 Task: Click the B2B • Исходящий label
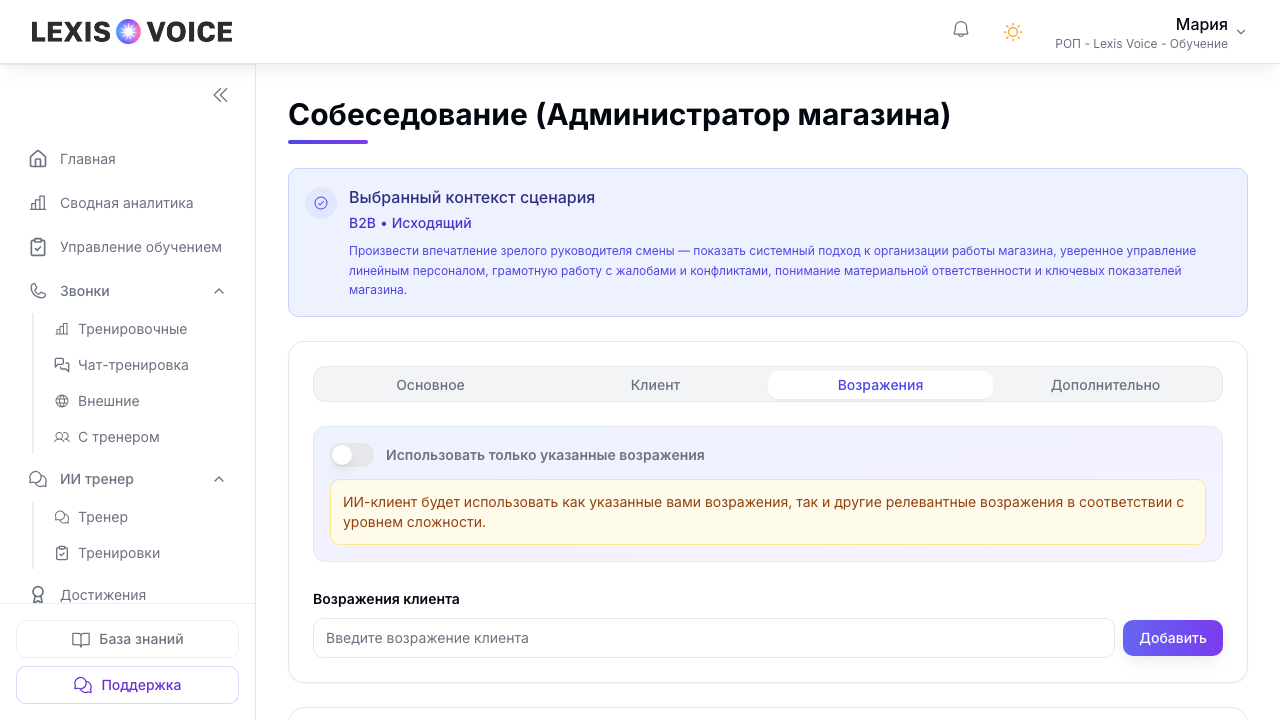[x=410, y=223]
